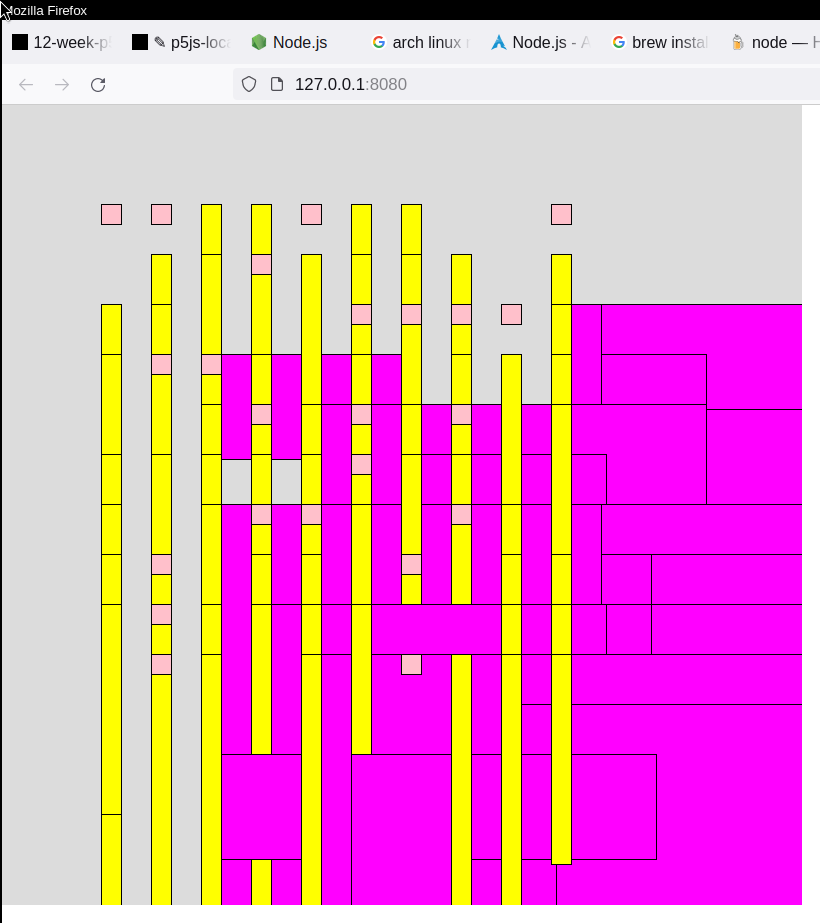Click the browser Forward arrow button
Image resolution: width=820 pixels, height=923 pixels.
click(x=62, y=84)
